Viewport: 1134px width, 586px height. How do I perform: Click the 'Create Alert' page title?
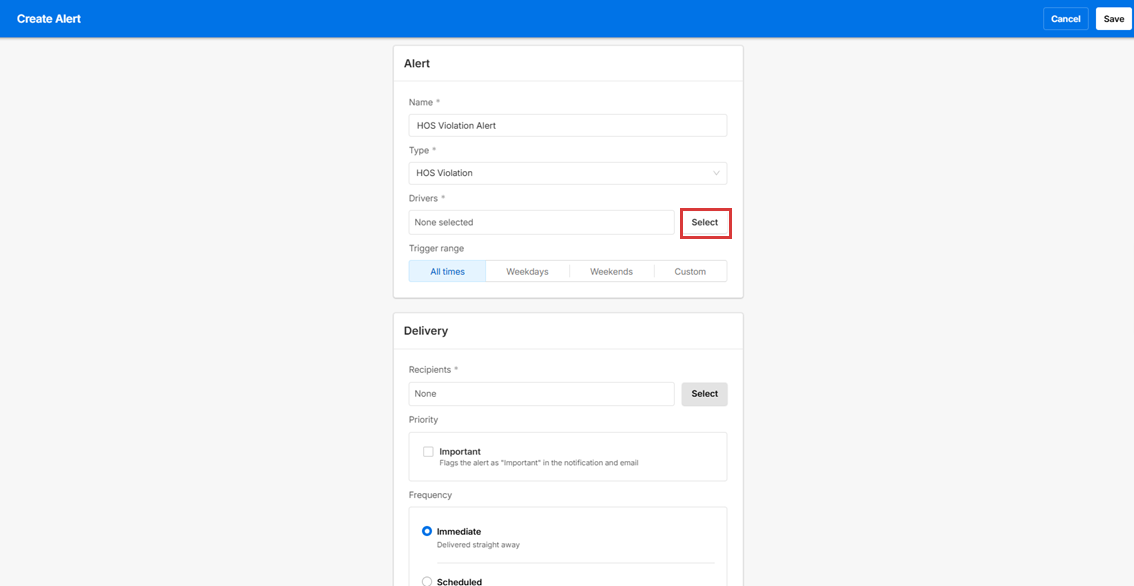pos(49,19)
